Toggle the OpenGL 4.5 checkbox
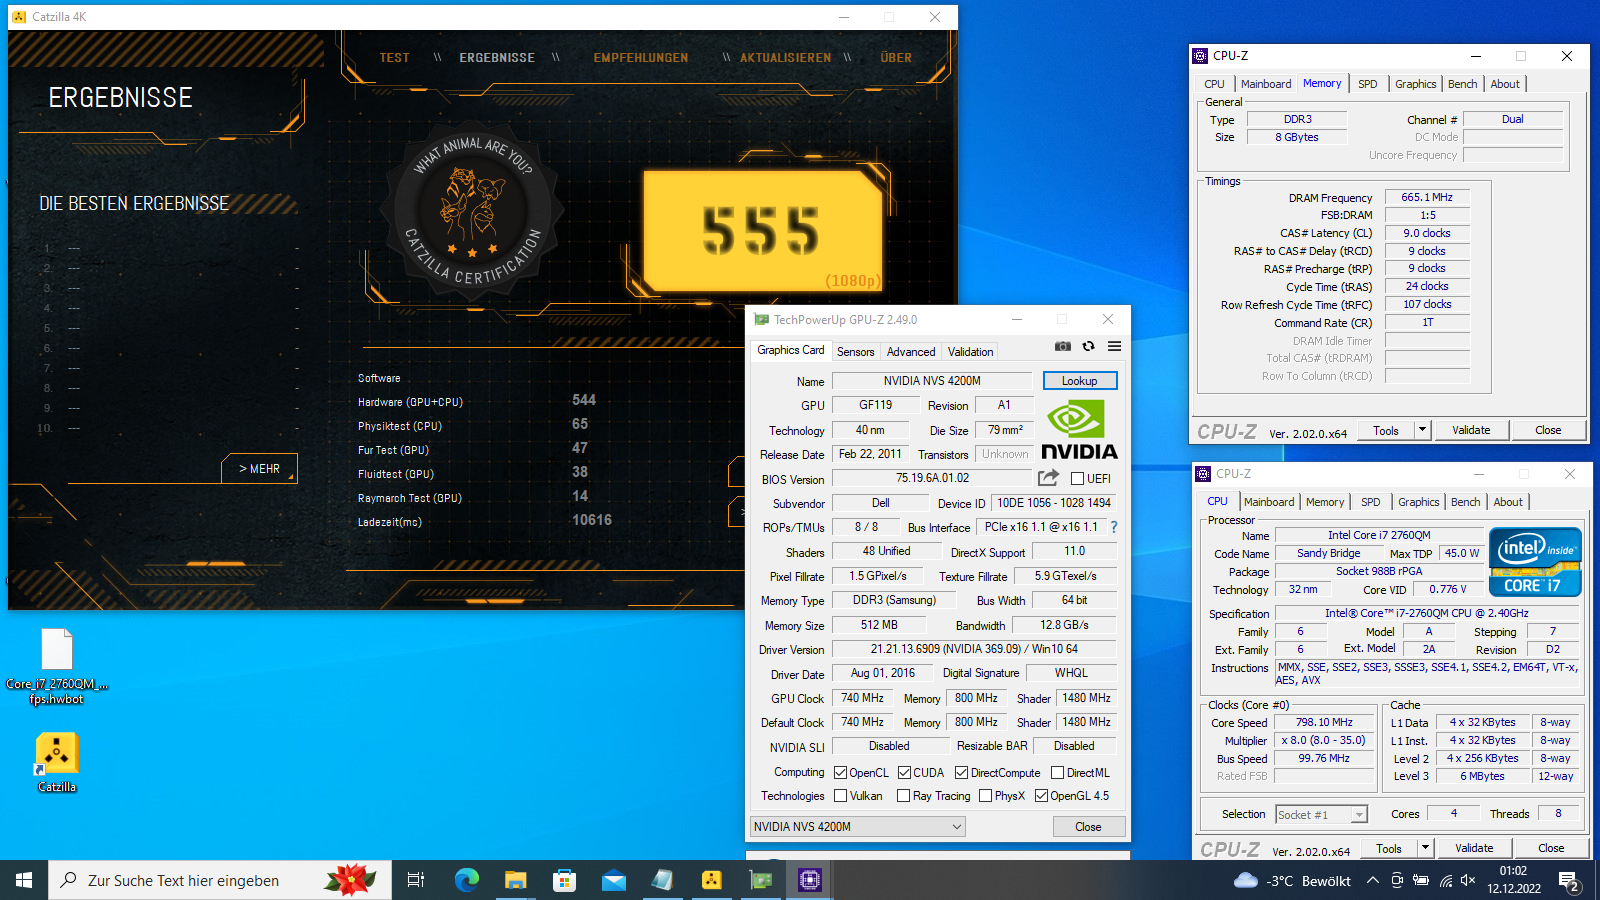 tap(1041, 796)
